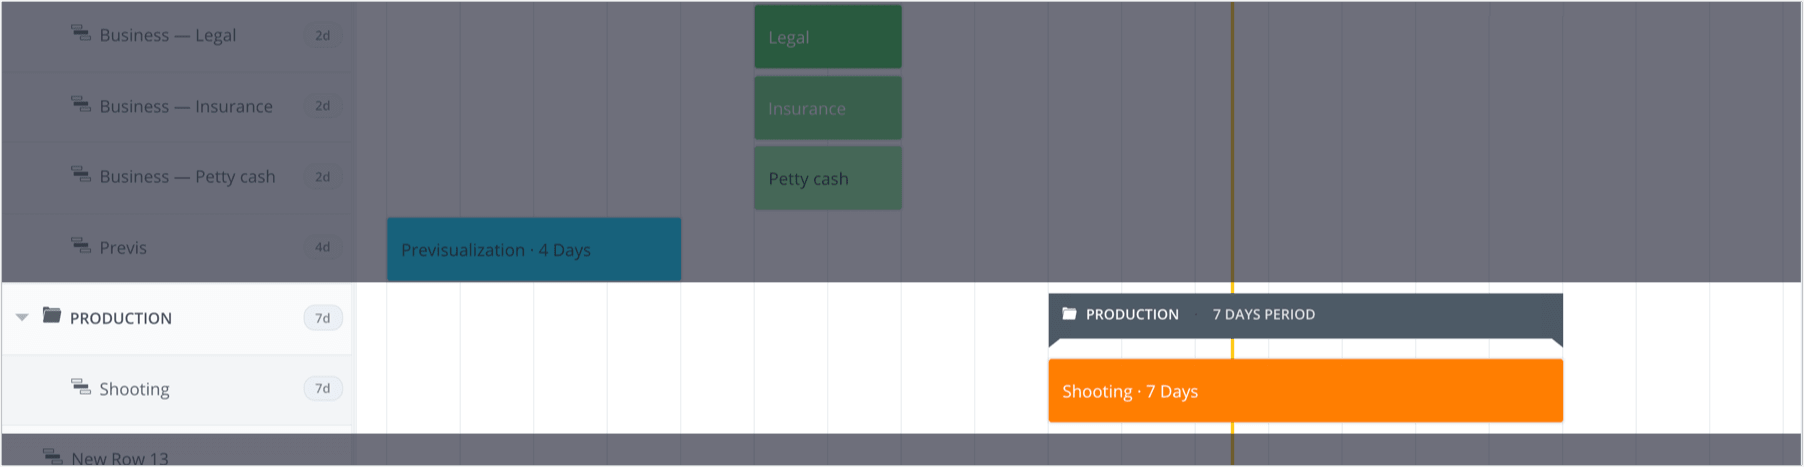Click the PRODUCTION 7 Days Period header bar

coord(1305,315)
